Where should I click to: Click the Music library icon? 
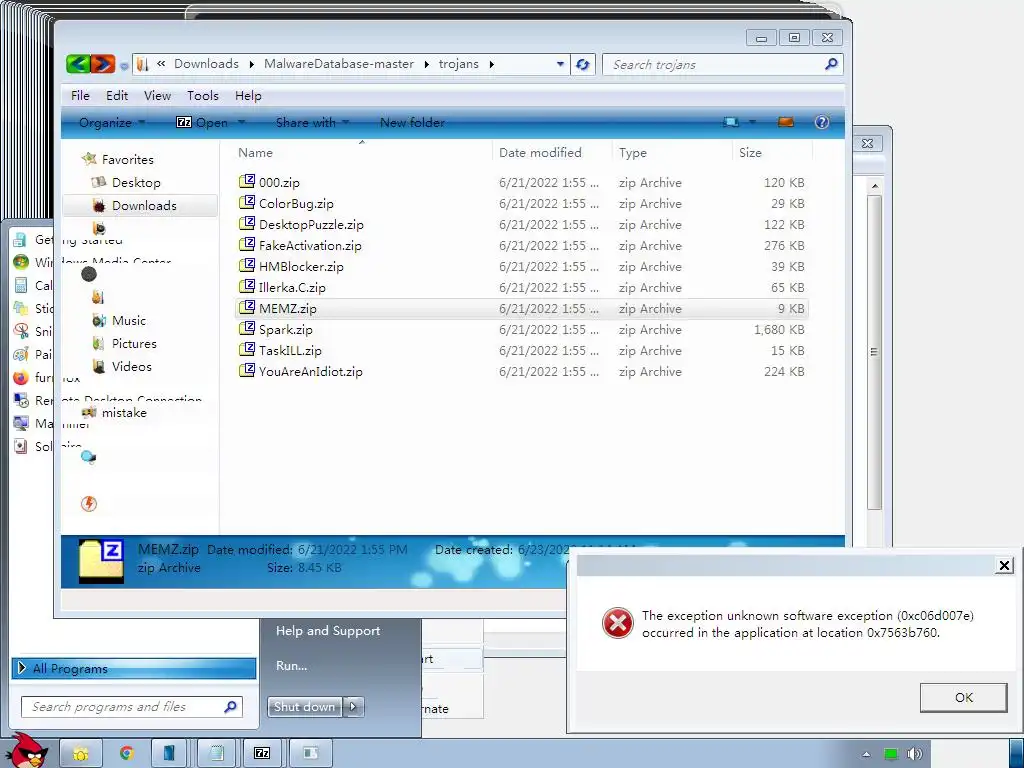pos(99,320)
